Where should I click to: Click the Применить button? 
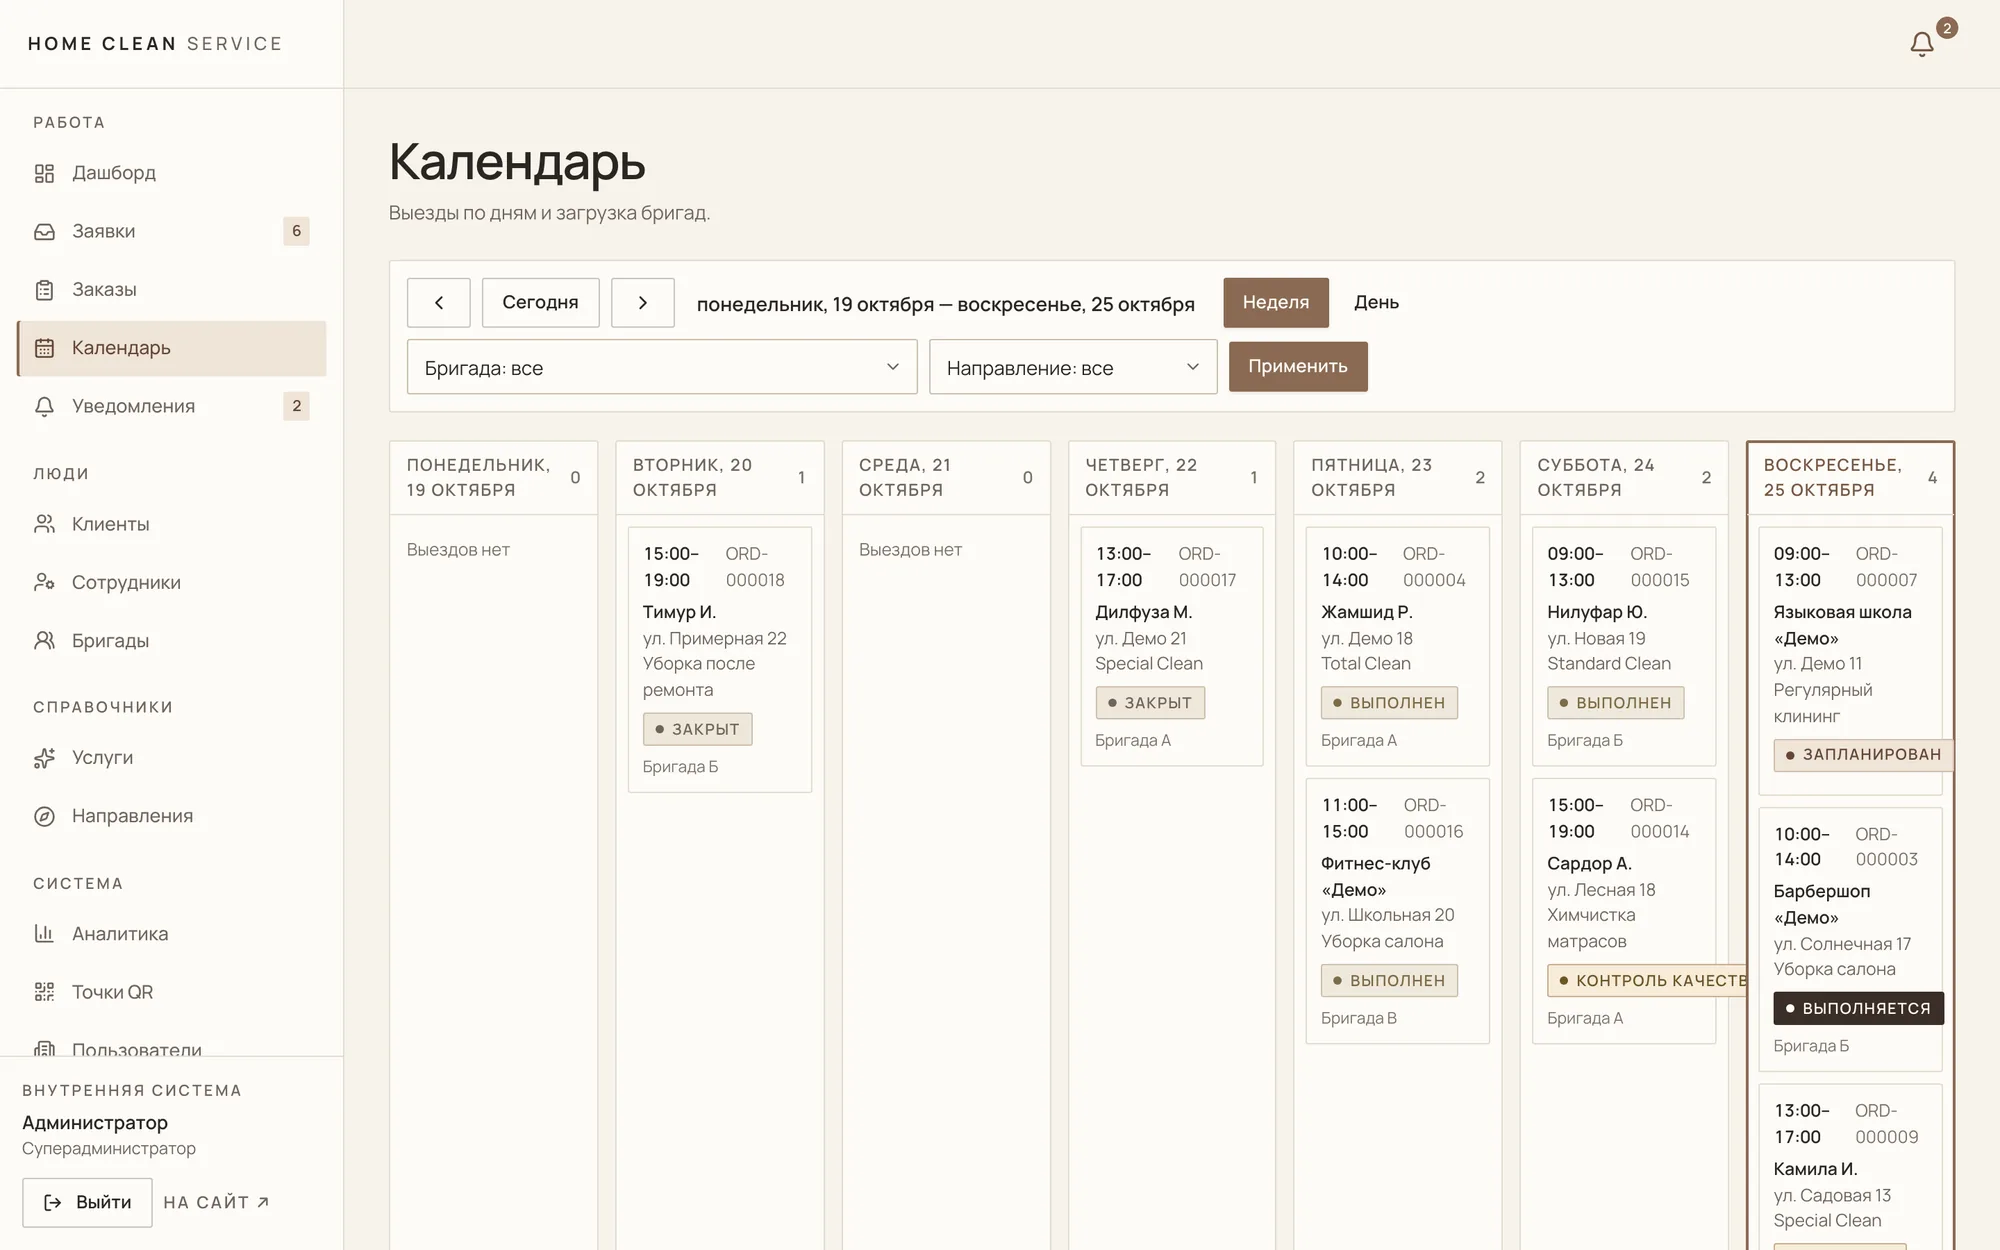(x=1298, y=366)
